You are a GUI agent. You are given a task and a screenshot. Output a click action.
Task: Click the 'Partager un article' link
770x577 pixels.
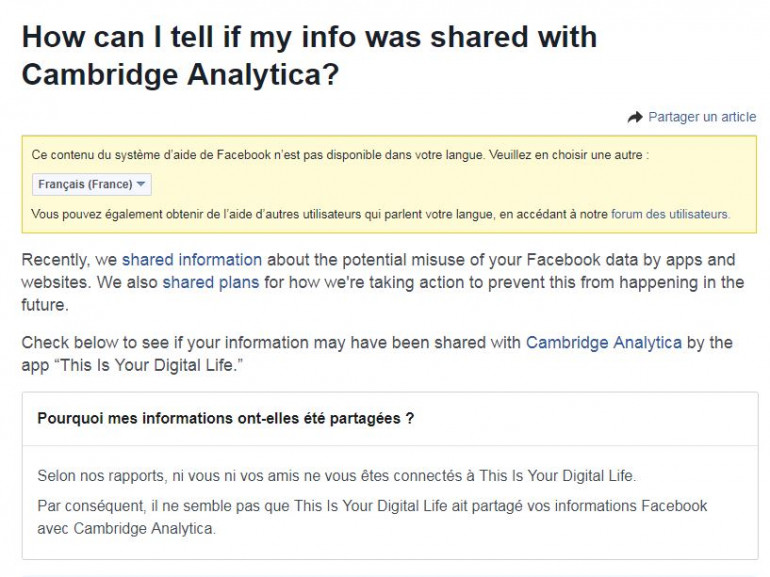coord(702,117)
